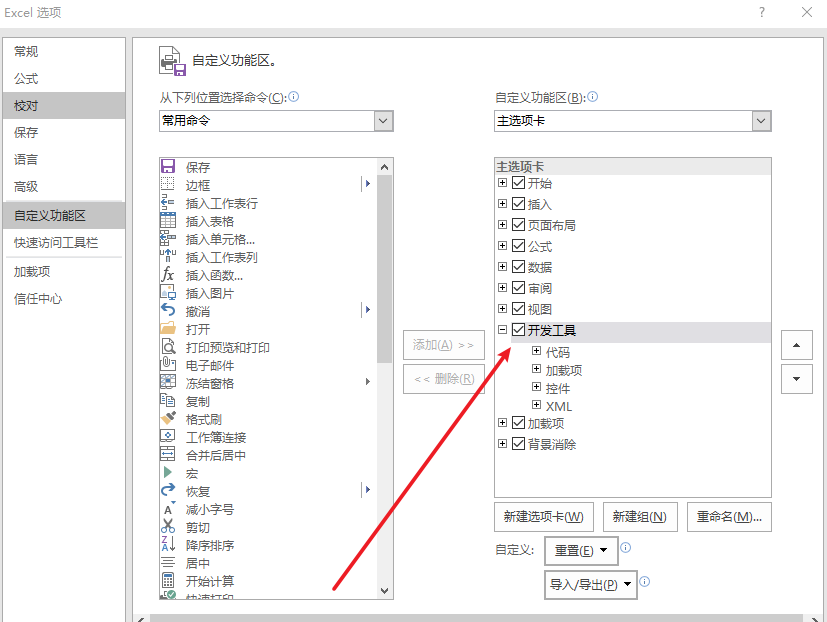Toggle the 页面布局 tab checkbox
This screenshot has width=827, height=622.
(518, 225)
